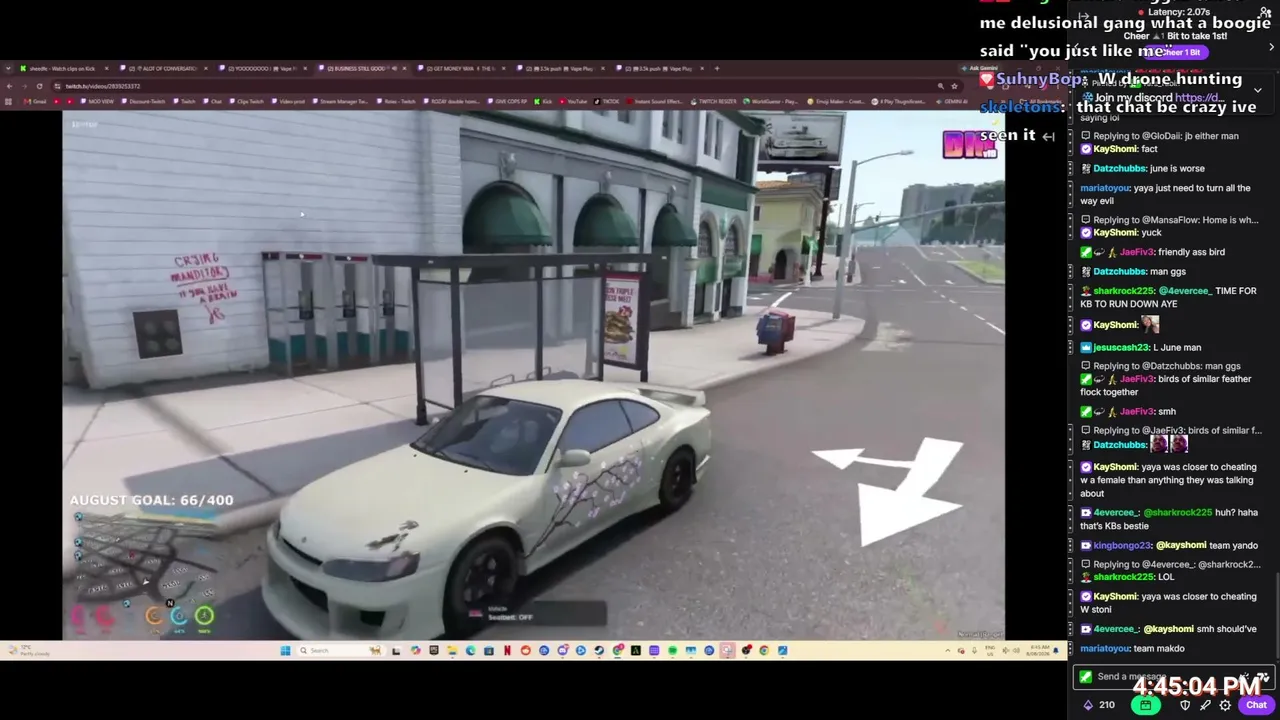The image size is (1280, 720).
Task: Open the TIKTOK bookmark
Action: tap(607, 101)
